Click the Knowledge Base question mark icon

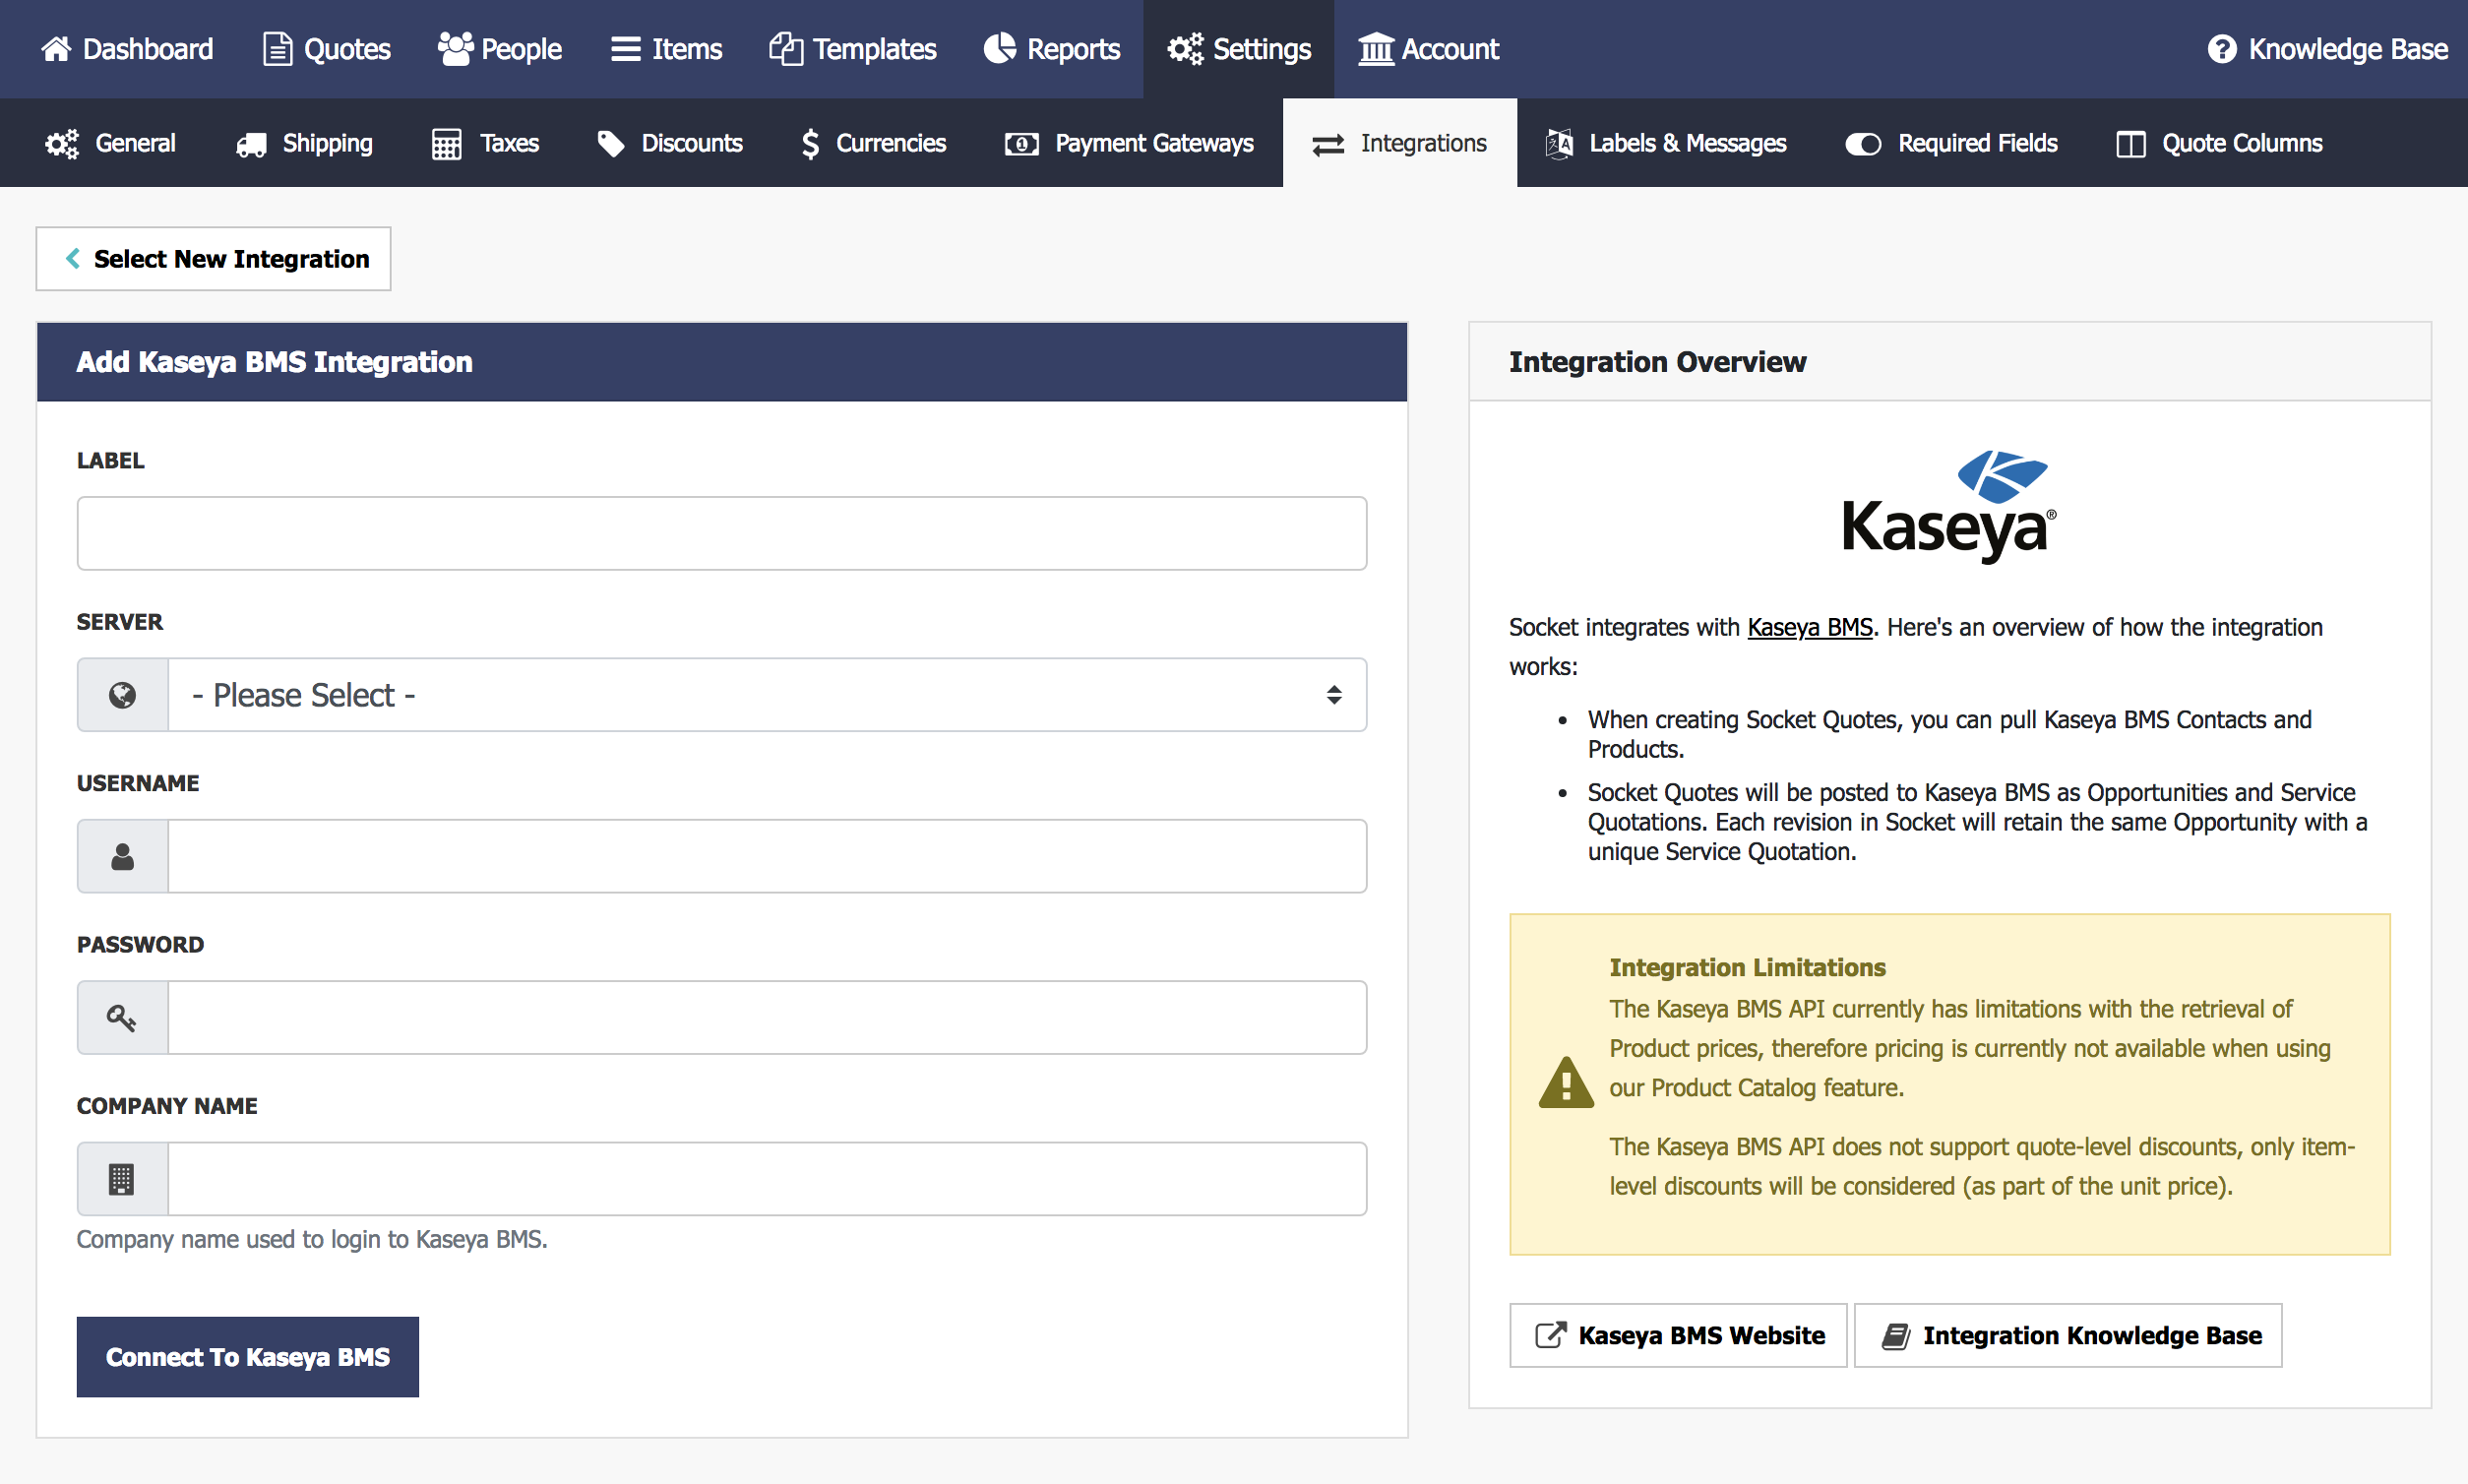(2222, 49)
